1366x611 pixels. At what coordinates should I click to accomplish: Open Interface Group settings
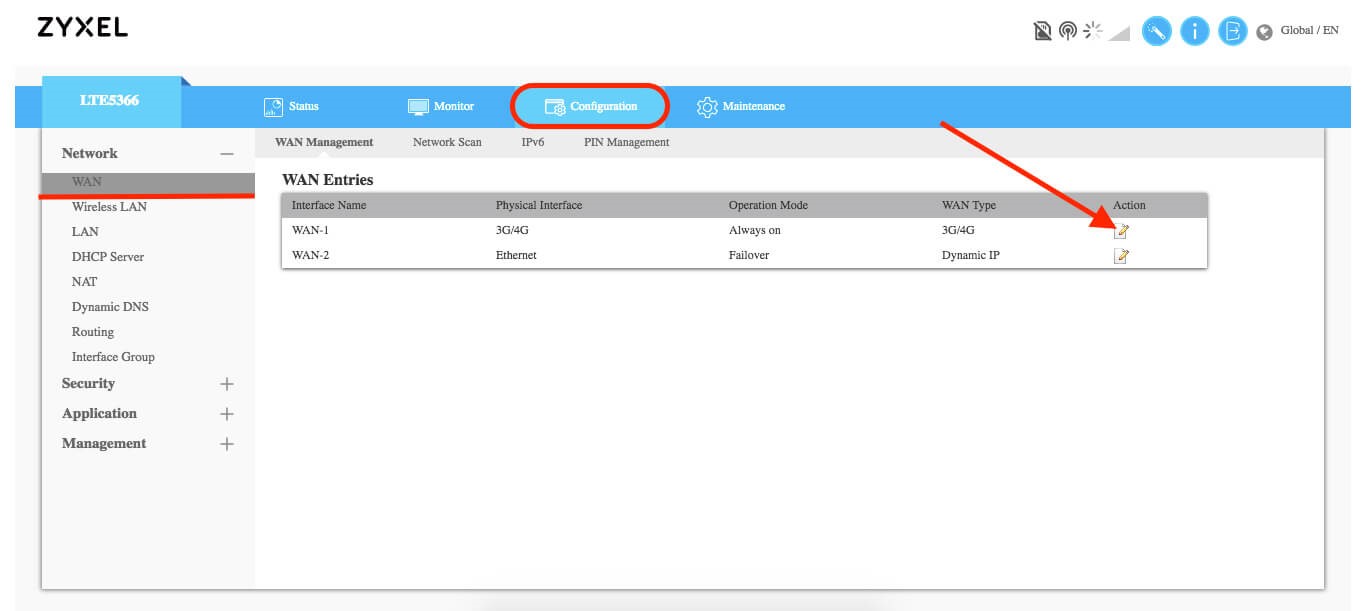pyautogui.click(x=113, y=357)
